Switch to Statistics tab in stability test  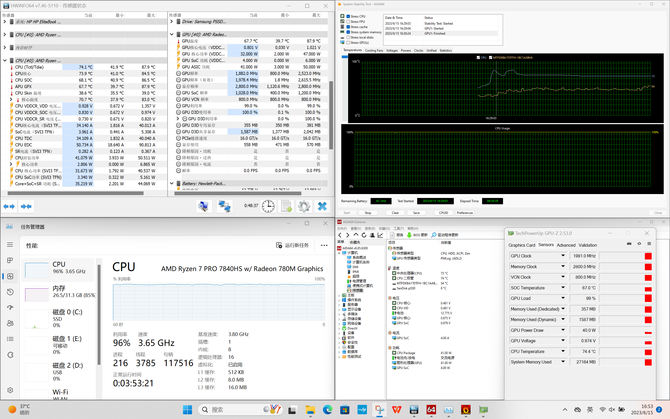coord(446,50)
